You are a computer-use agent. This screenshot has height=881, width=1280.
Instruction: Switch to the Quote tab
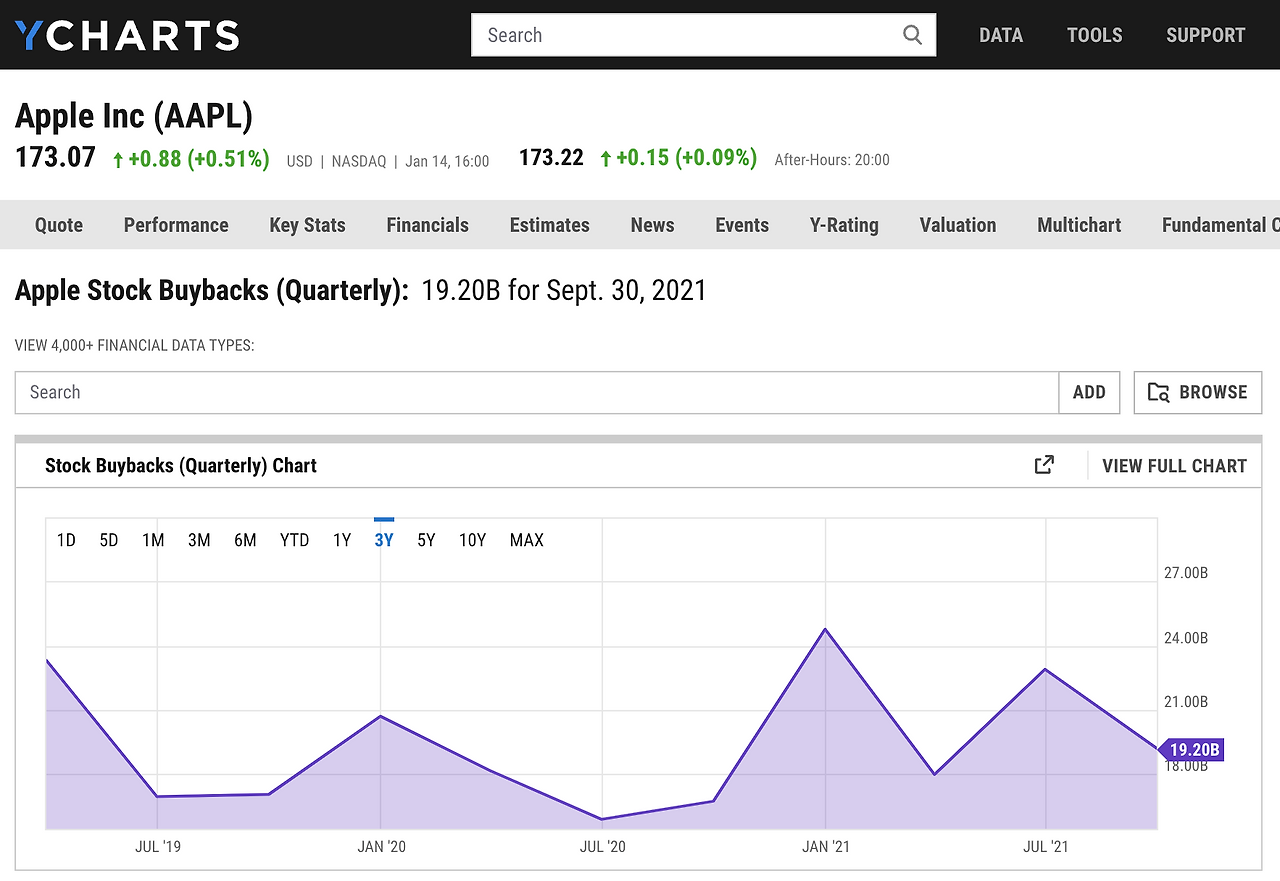(x=59, y=225)
